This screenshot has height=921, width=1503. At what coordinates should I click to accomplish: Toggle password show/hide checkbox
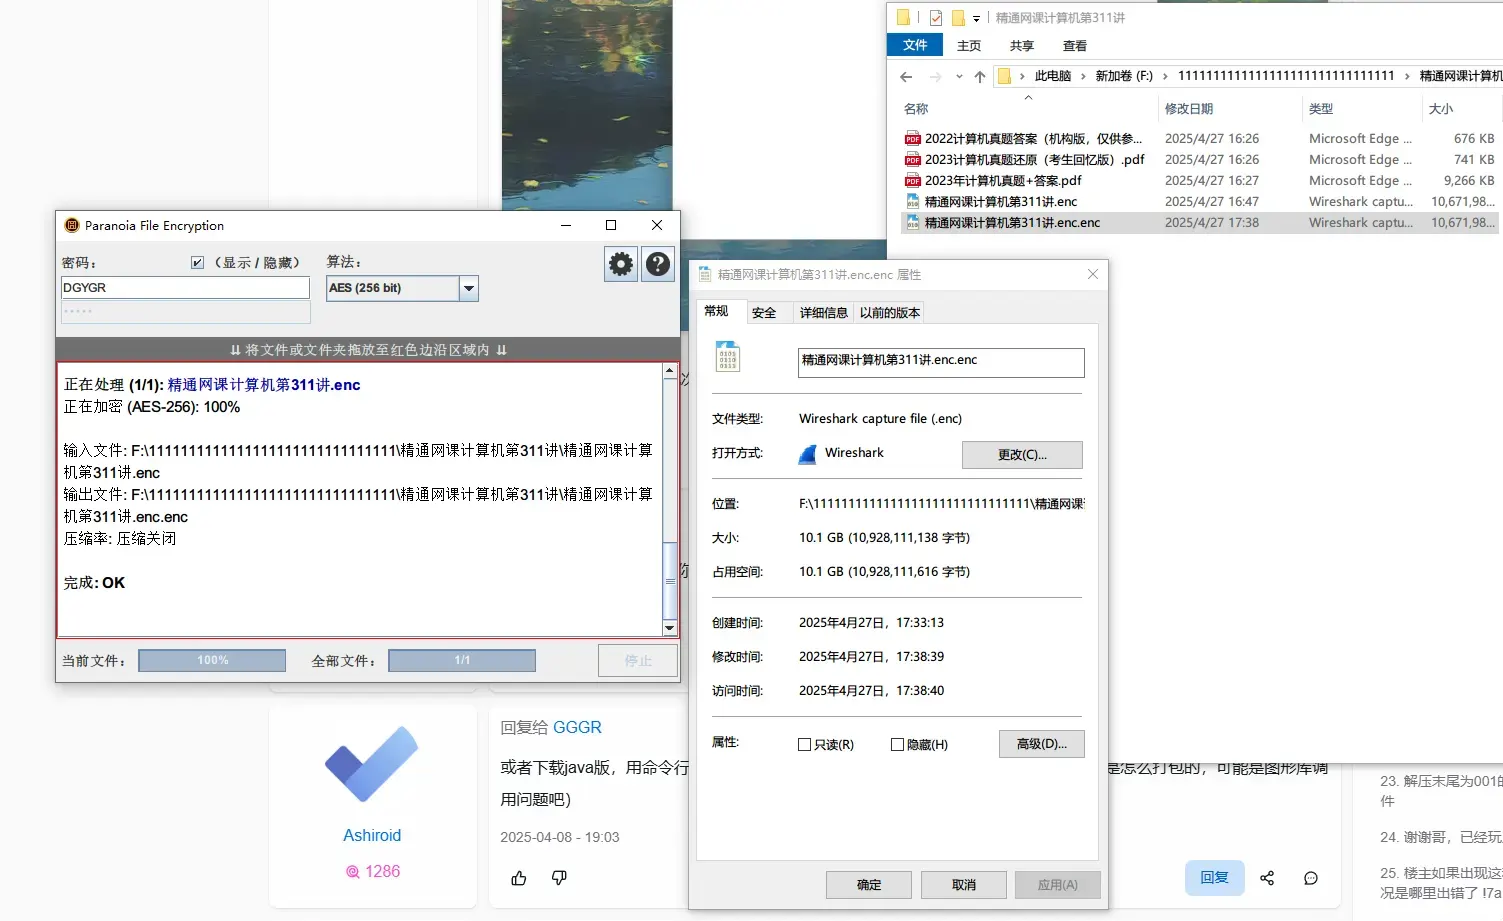197,263
